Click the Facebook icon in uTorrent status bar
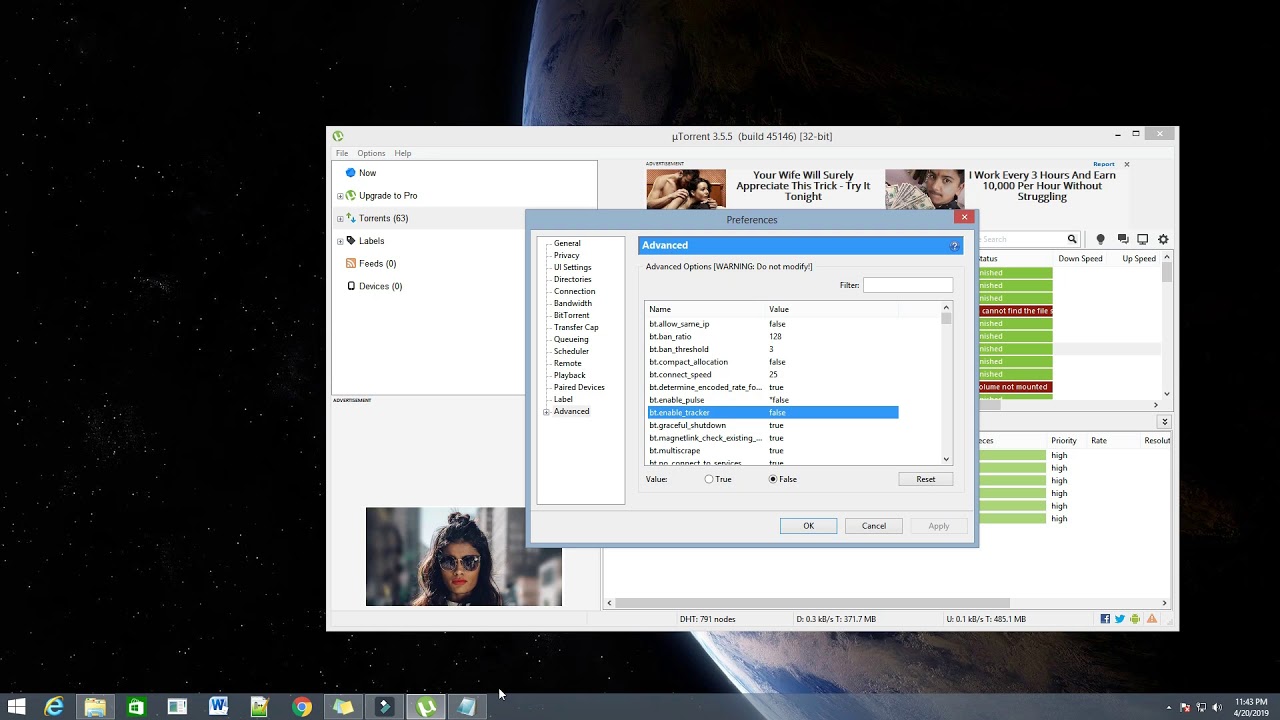1280x720 pixels. [1105, 619]
